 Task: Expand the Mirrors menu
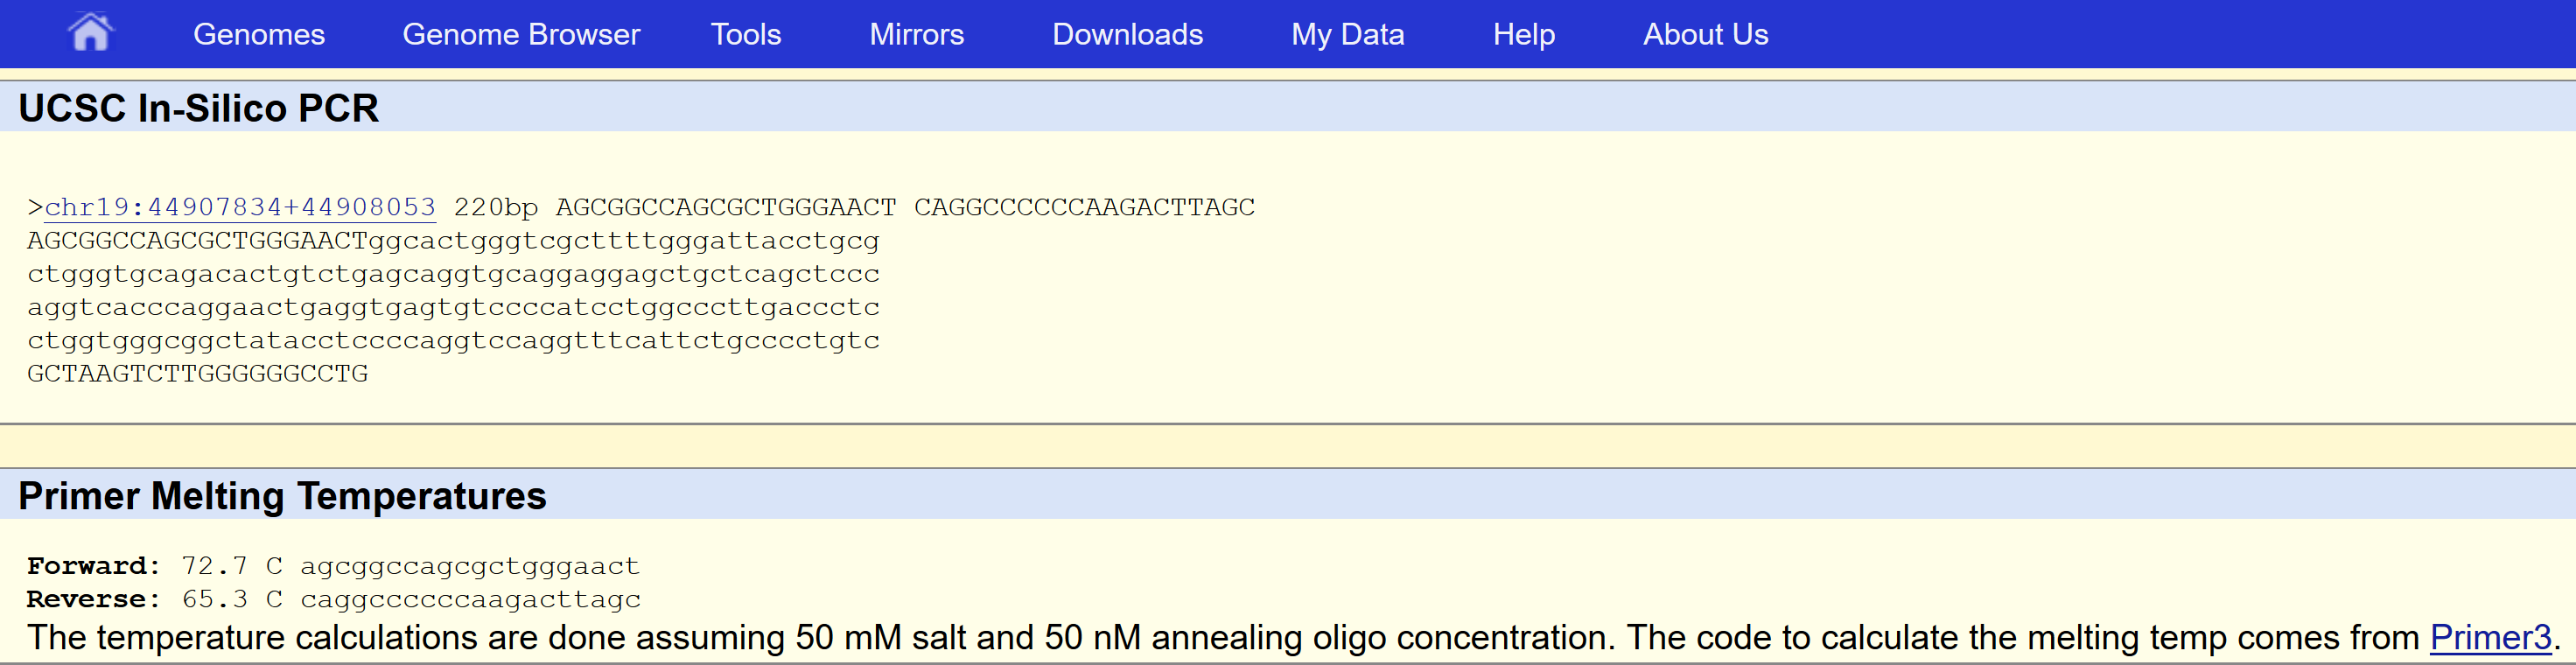pos(916,34)
